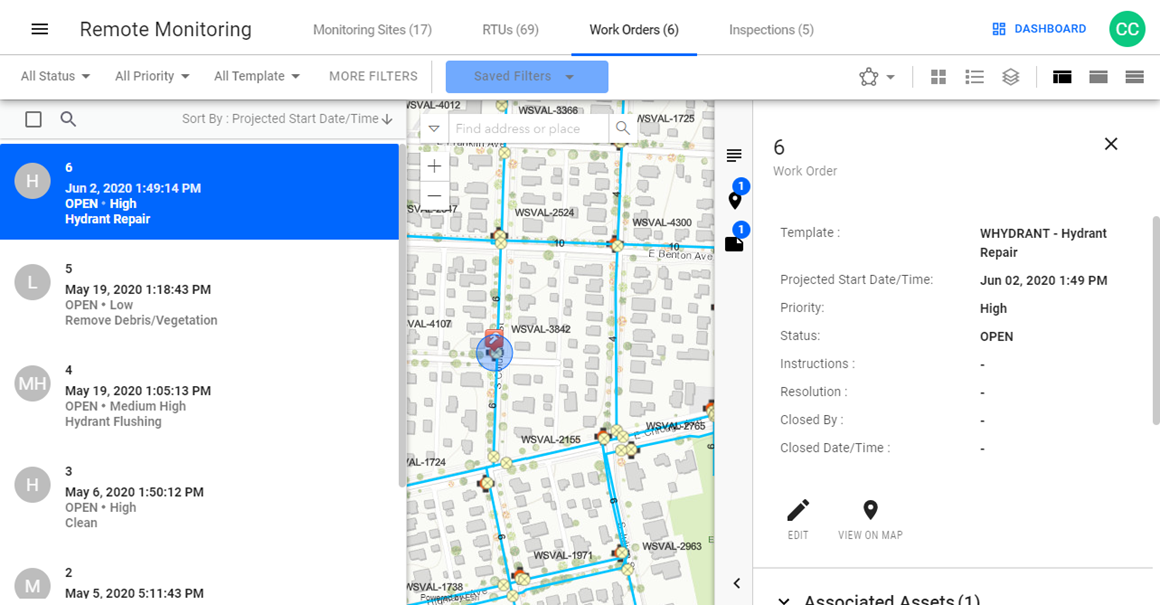Switch to grid view layout
The height and width of the screenshot is (605, 1160).
point(938,76)
